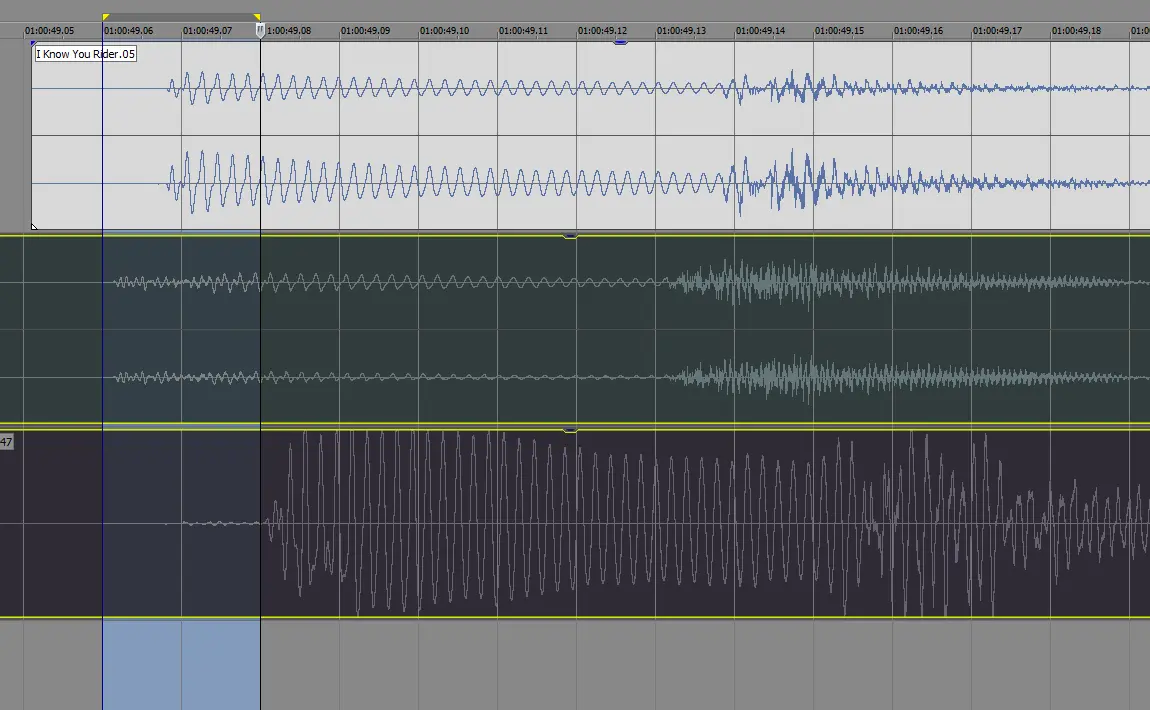Click the volume handle on bottom dark clip
Screen dimensions: 1150x710
coord(570,430)
